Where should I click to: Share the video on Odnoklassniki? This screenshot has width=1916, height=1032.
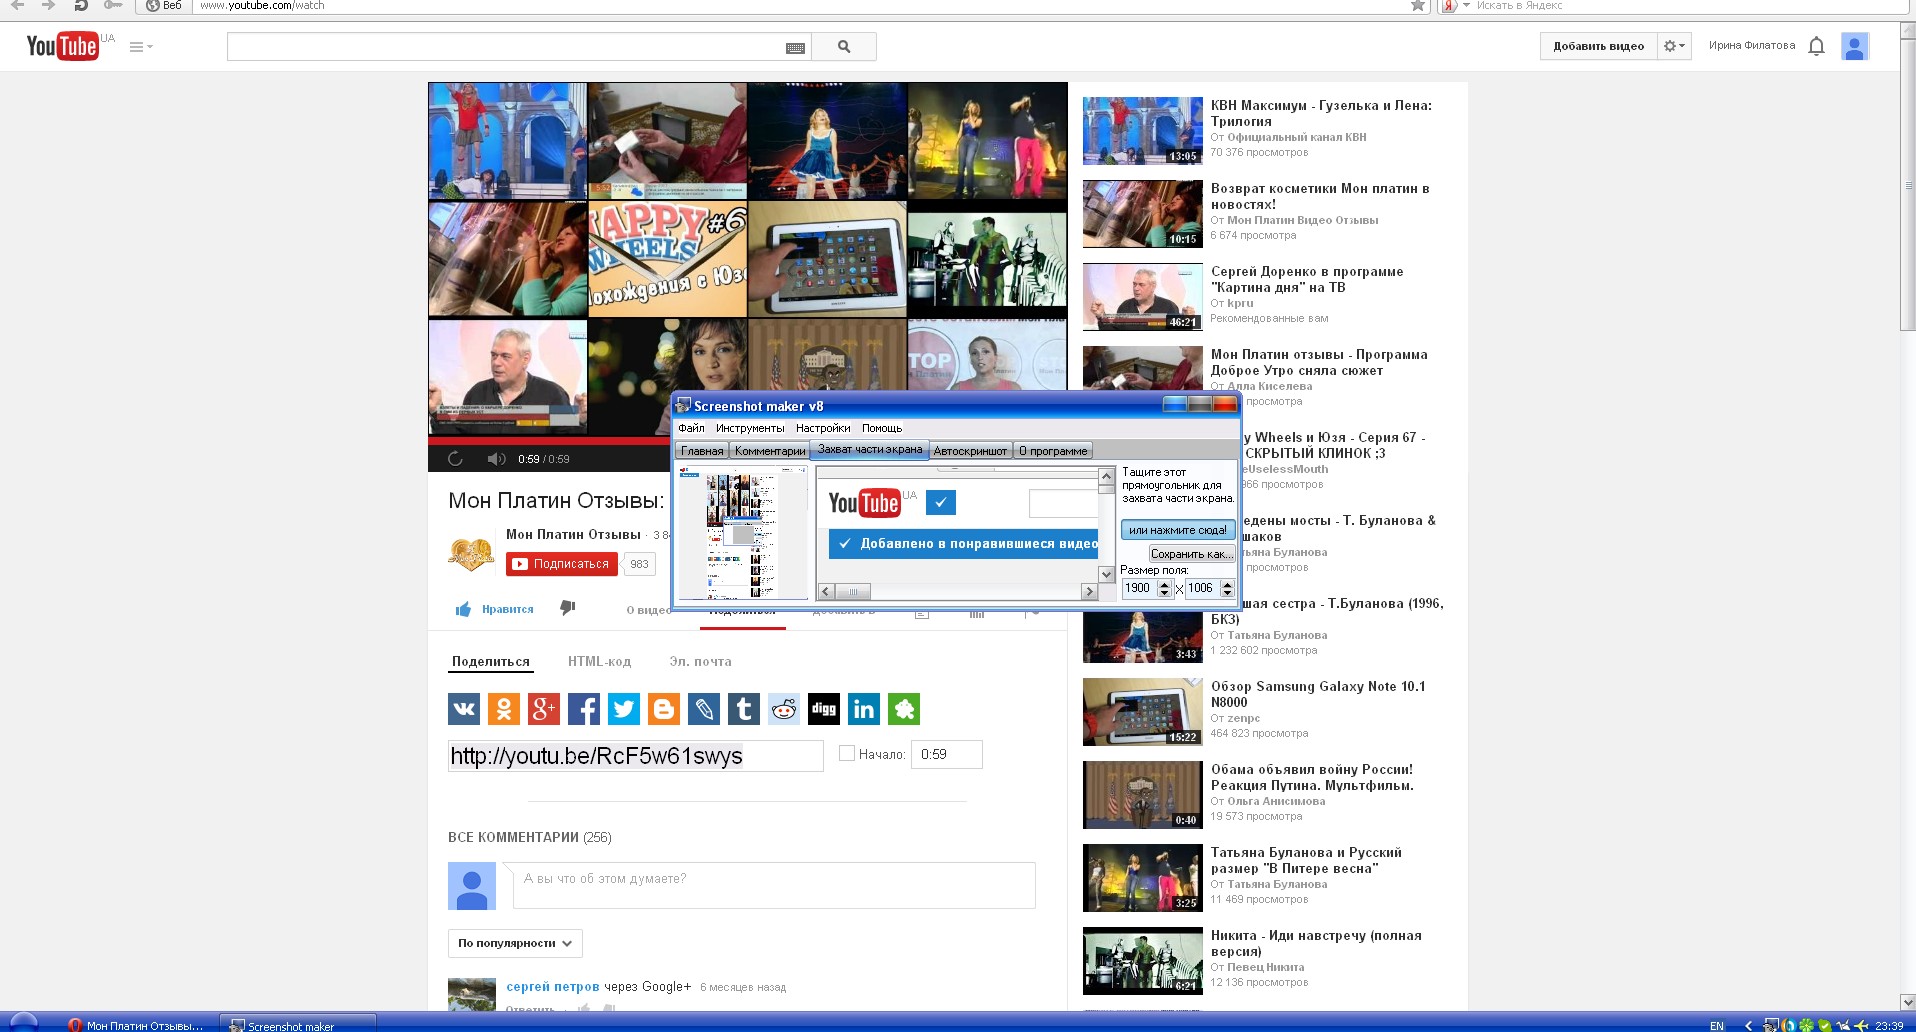(504, 709)
